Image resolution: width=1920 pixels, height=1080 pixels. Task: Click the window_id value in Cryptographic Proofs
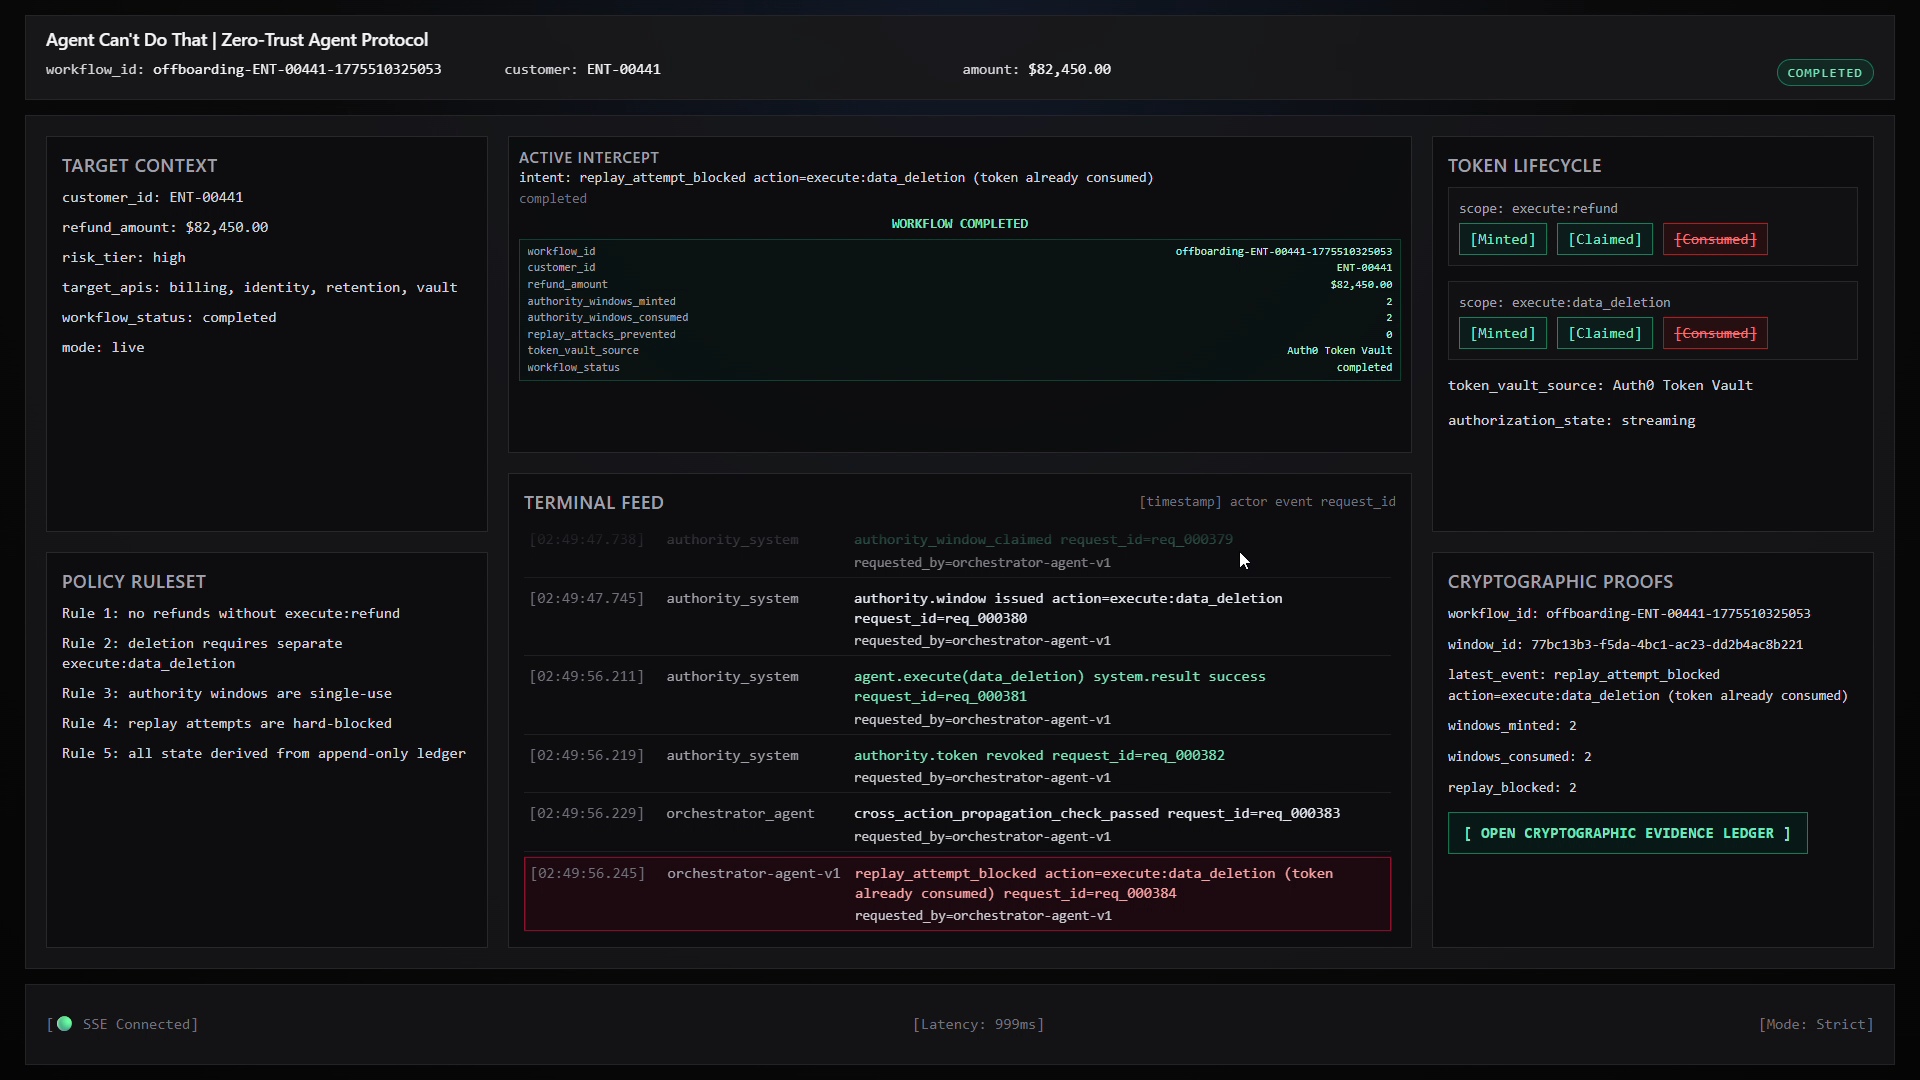[1666, 645]
